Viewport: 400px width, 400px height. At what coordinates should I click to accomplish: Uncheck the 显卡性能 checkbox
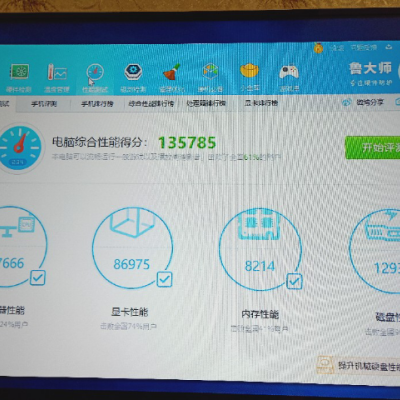164,279
